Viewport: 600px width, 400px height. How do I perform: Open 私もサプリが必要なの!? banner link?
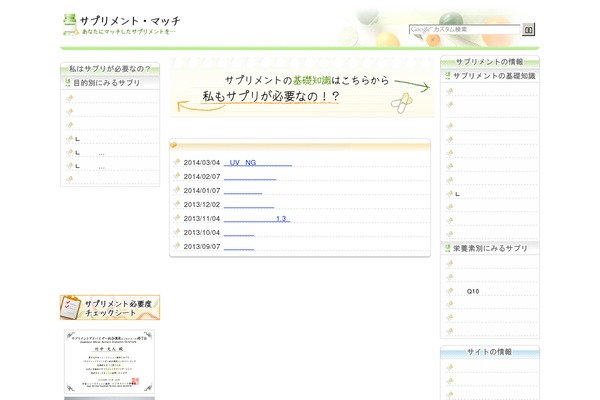point(271,96)
